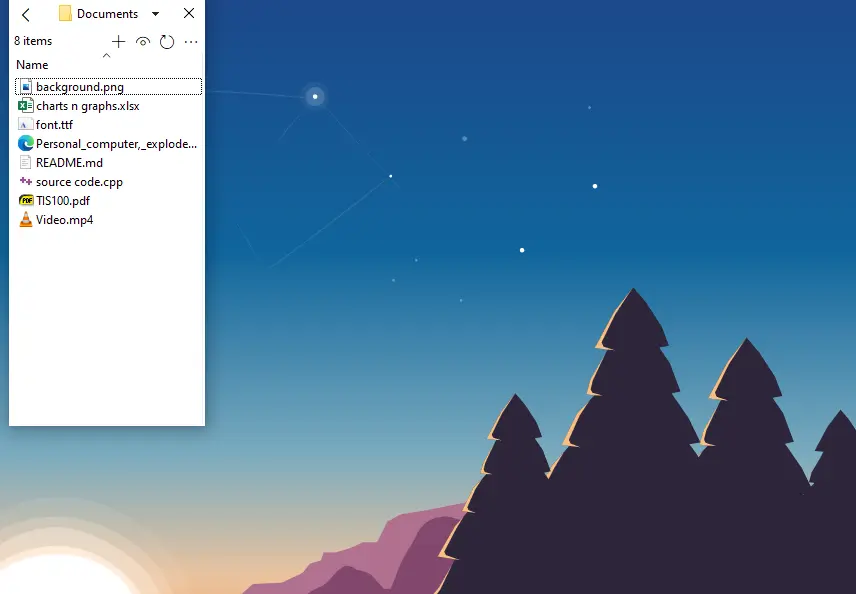
Task: Click the Documents title text
Action: coord(108,14)
